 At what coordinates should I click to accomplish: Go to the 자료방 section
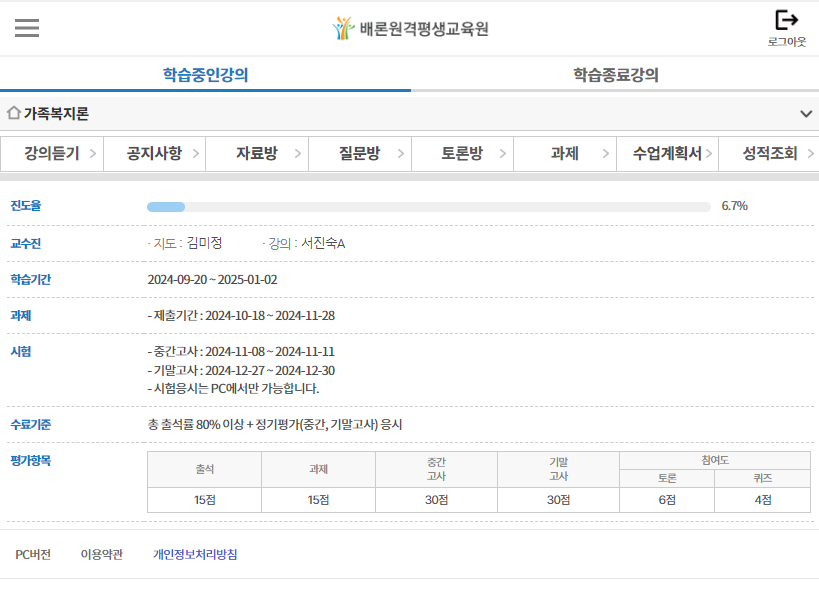click(256, 153)
